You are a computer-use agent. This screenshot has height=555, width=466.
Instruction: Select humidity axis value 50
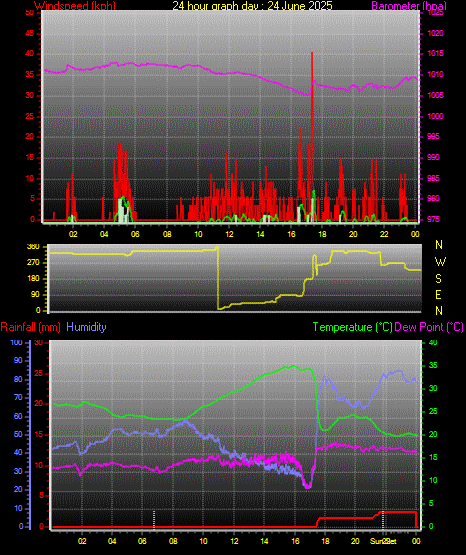pos(18,435)
